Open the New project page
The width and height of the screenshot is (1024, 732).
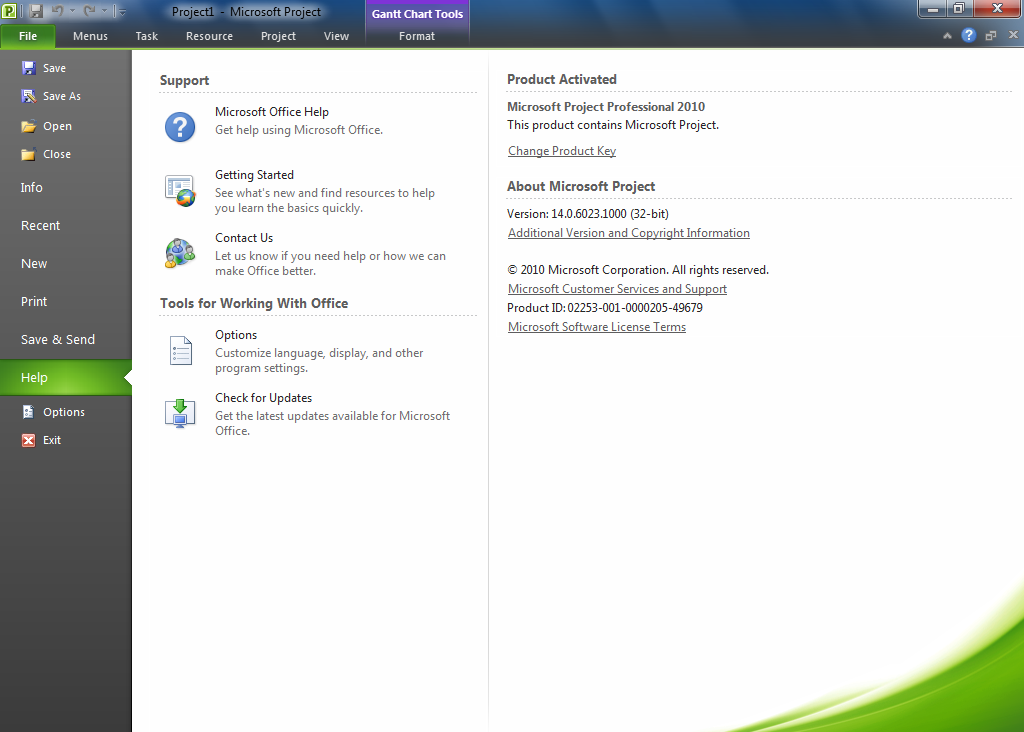[34, 264]
